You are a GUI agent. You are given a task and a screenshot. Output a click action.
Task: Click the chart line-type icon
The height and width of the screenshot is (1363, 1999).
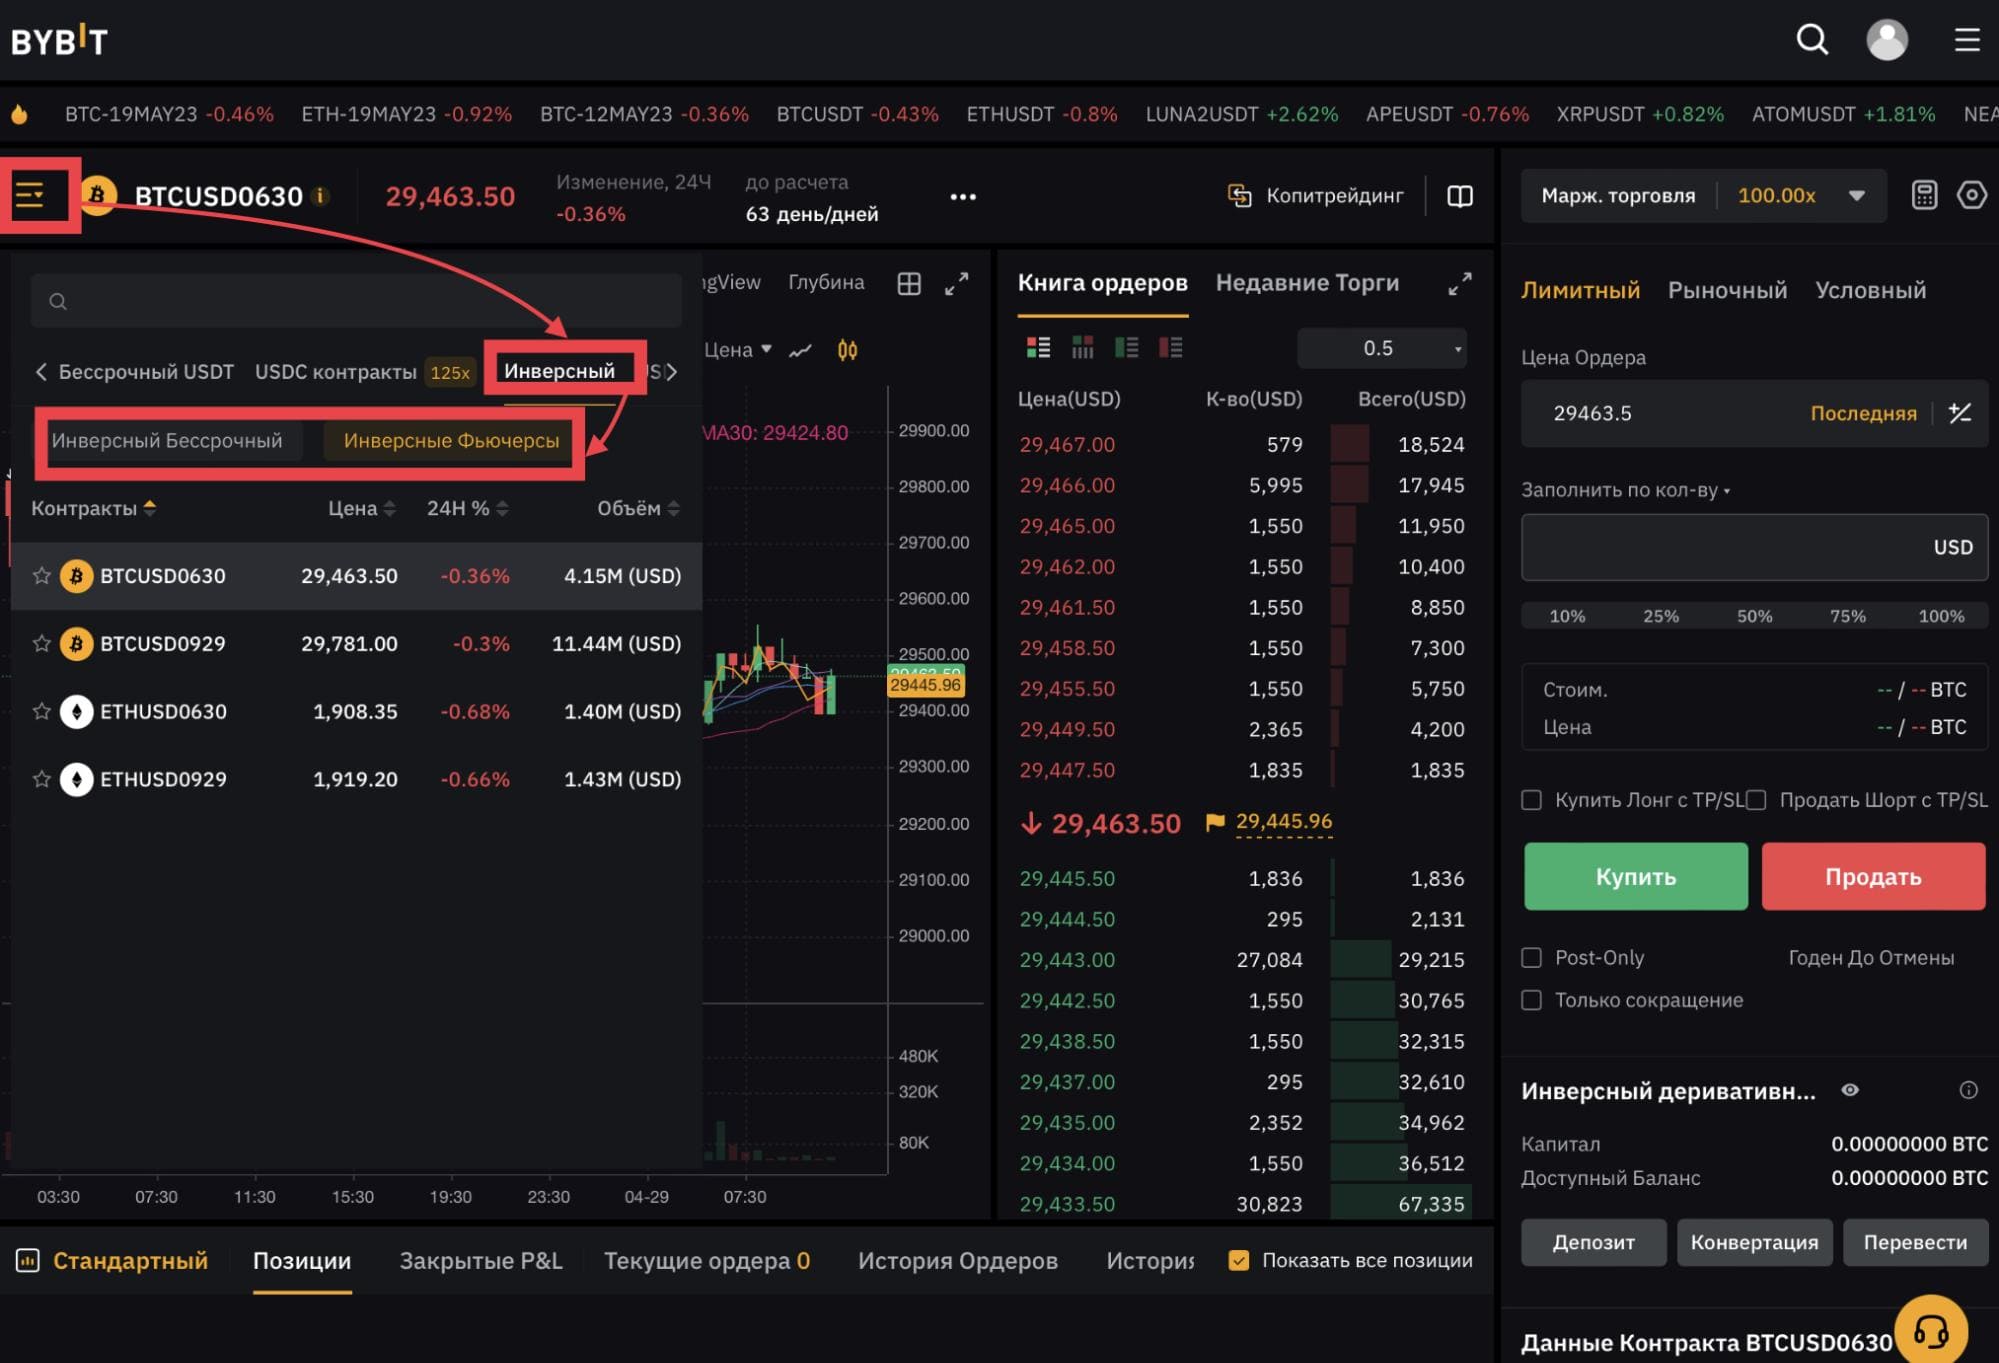click(800, 351)
